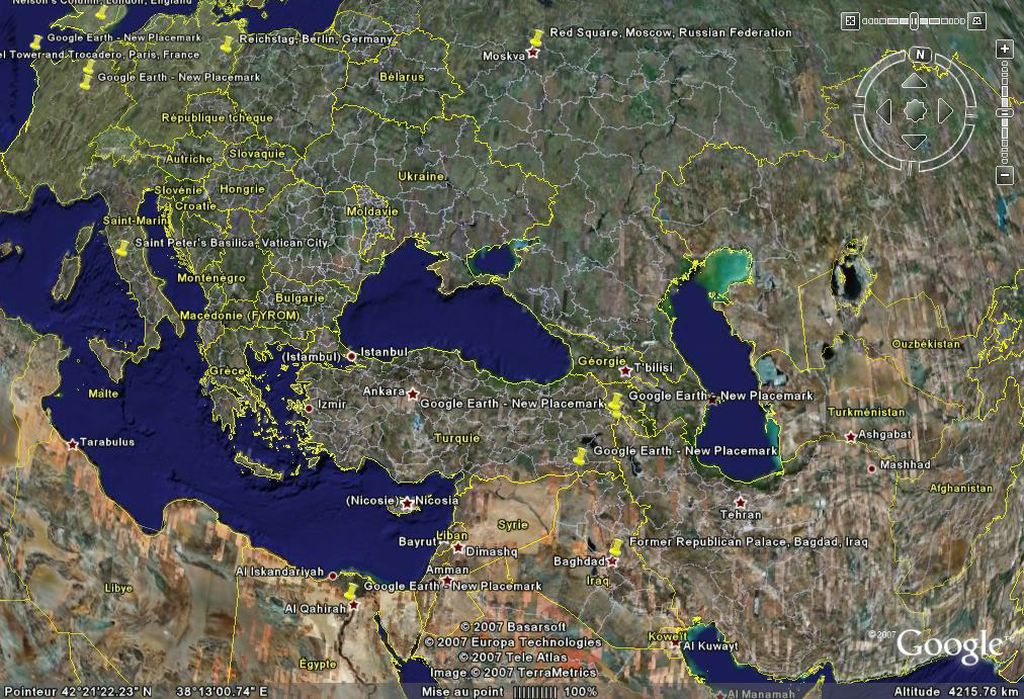Click the Former Republican Palace, Bagdad, Iraq label
1024x699 pixels.
pyautogui.click(x=748, y=542)
